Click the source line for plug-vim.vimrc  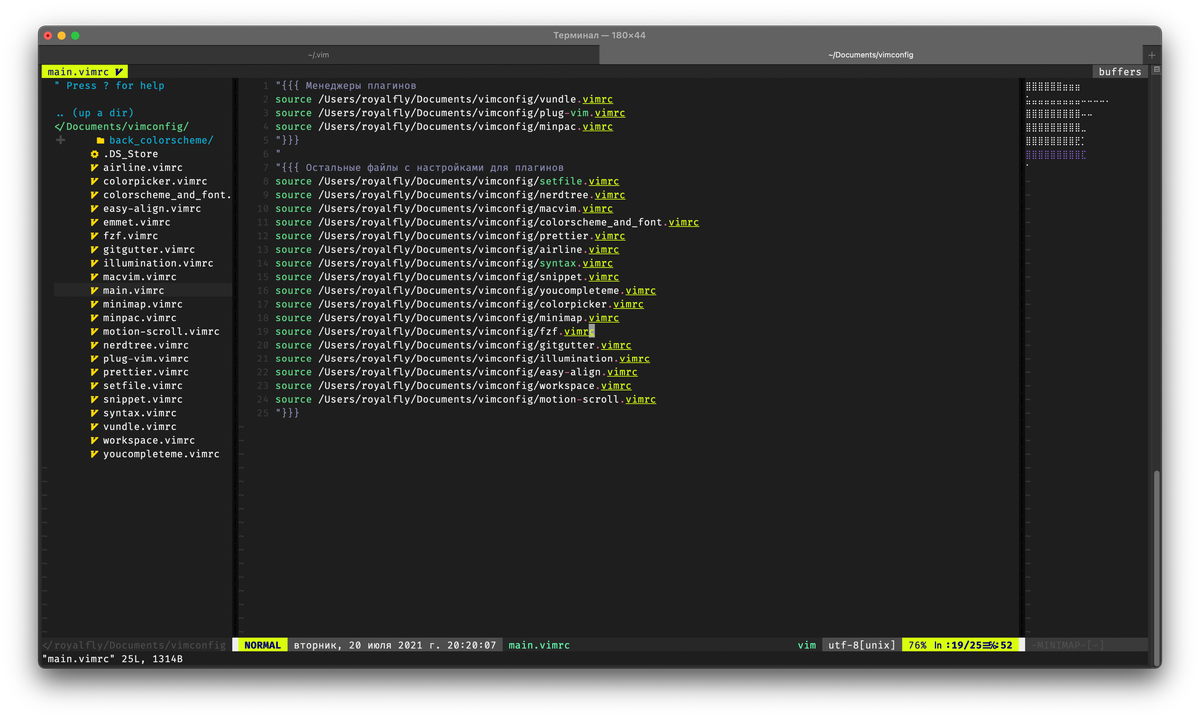click(x=450, y=113)
